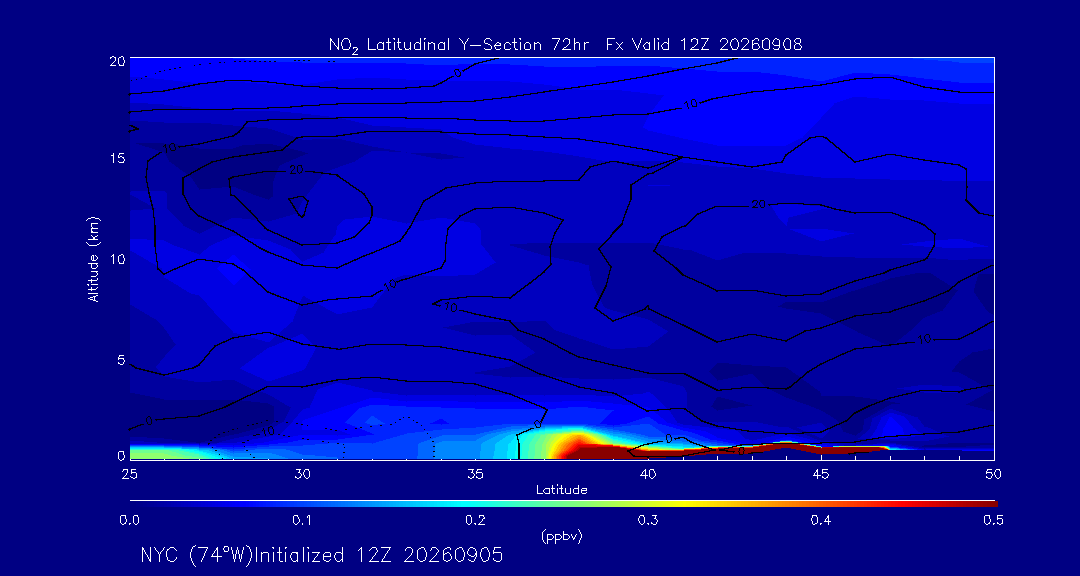Click the closed 20 contour near latitude 30

[x=298, y=207]
